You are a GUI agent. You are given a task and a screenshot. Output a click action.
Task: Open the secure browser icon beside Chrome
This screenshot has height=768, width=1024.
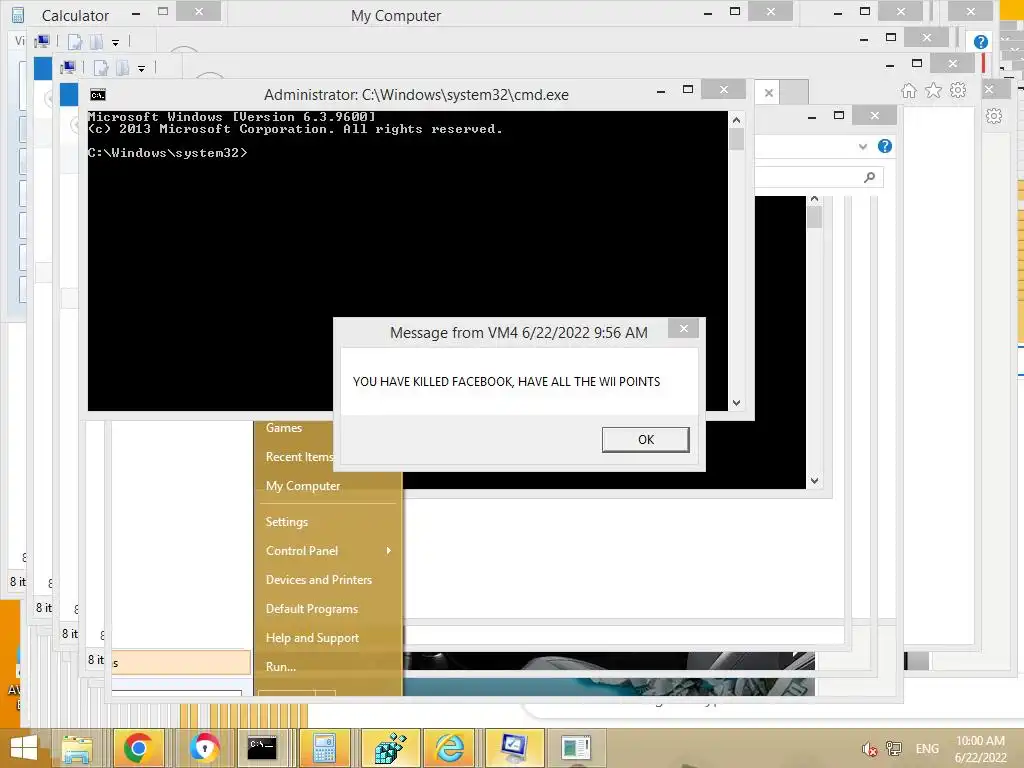pyautogui.click(x=204, y=748)
